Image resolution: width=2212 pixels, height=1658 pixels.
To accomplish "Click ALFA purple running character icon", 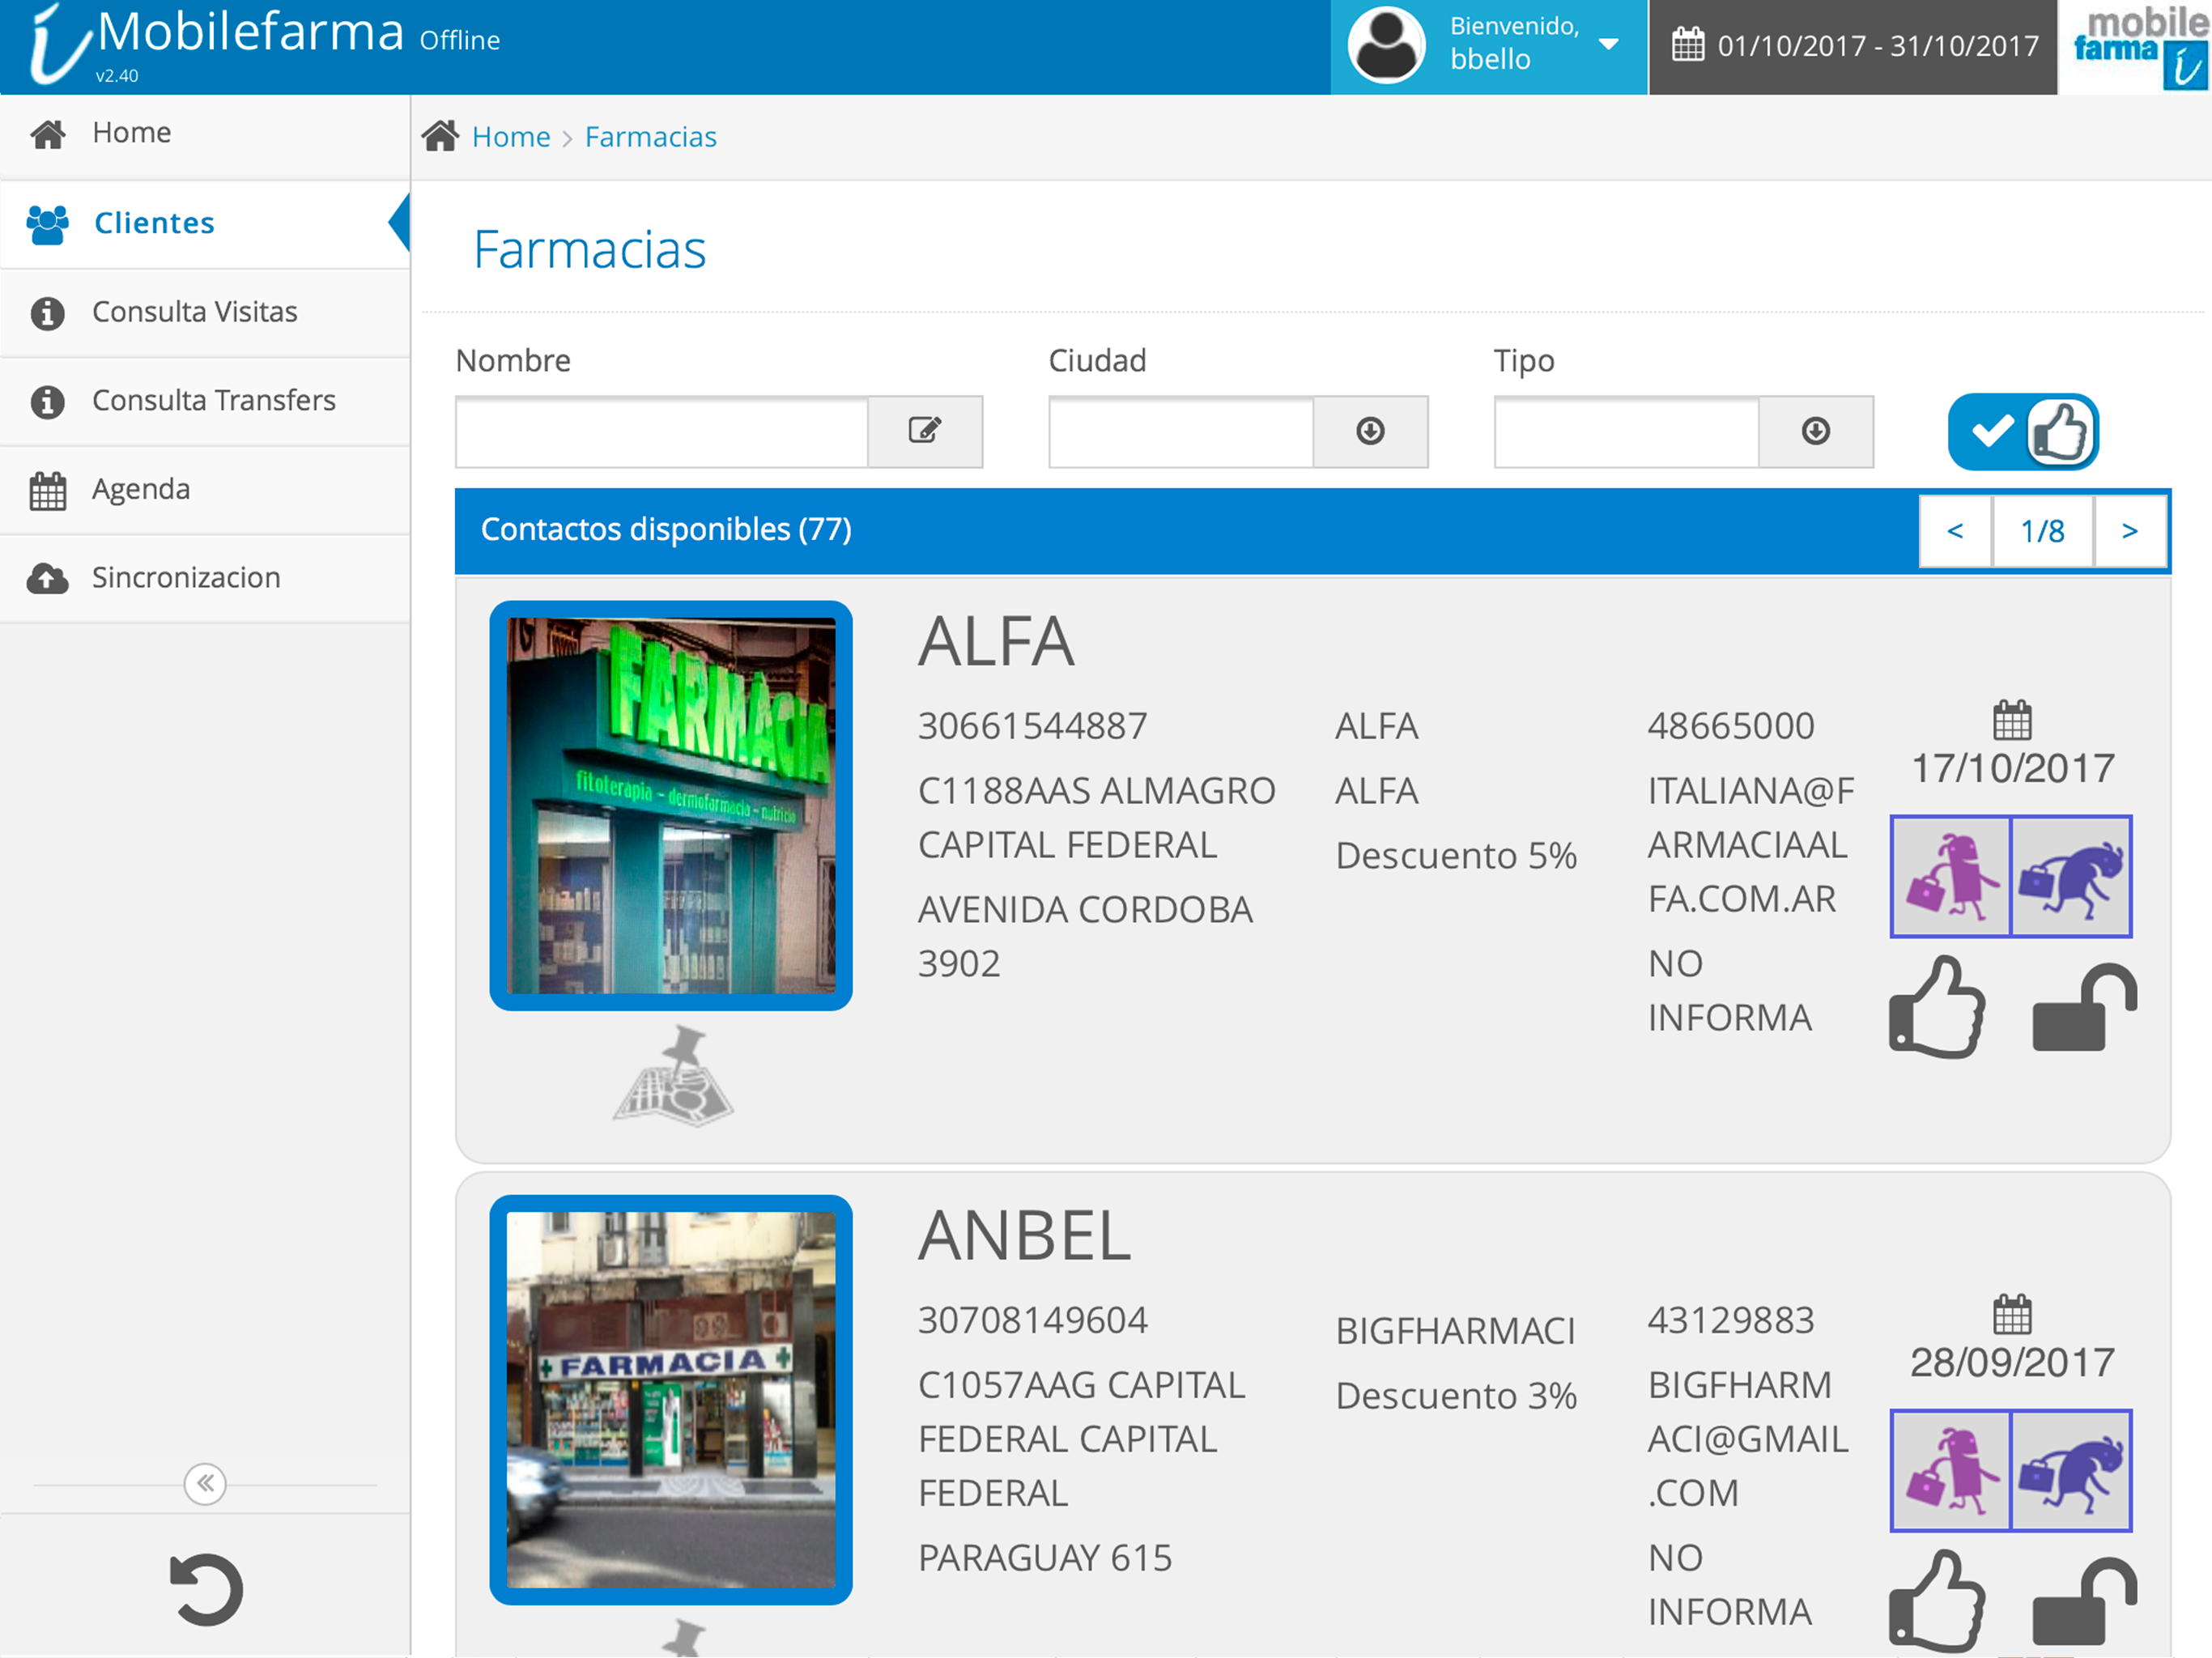I will (x=2071, y=876).
